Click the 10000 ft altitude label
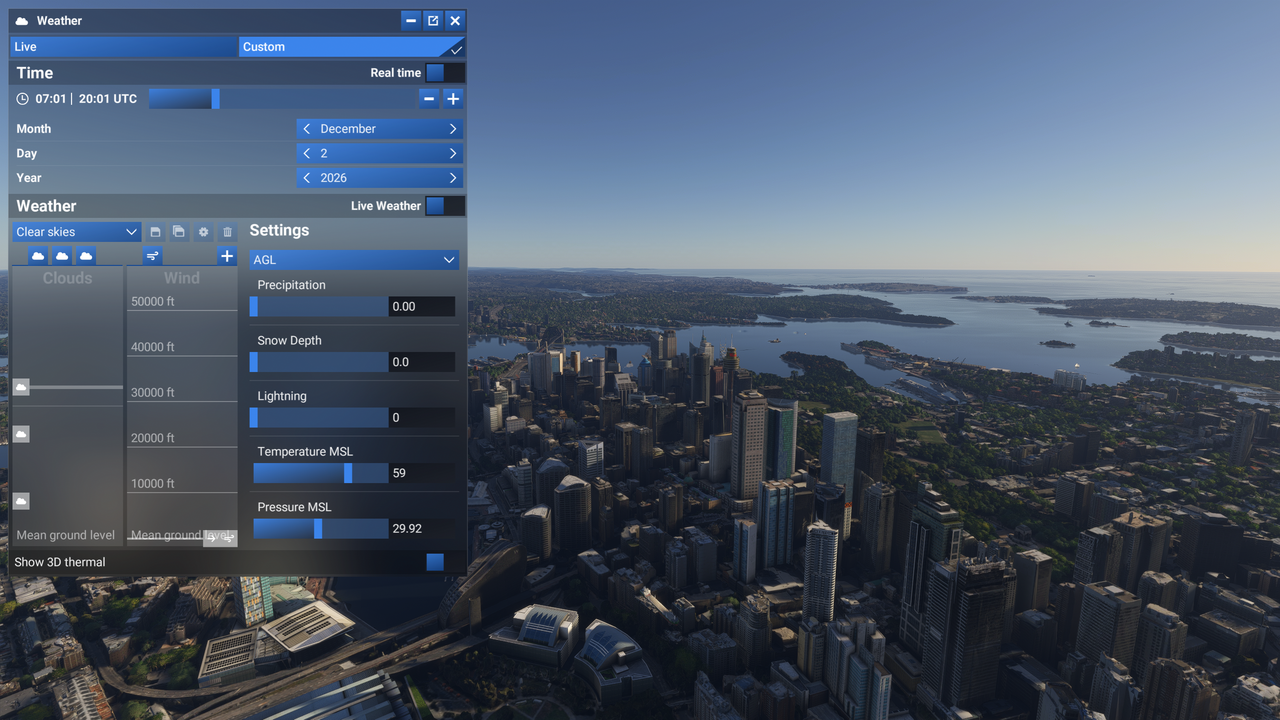The height and width of the screenshot is (720, 1280). [153, 483]
